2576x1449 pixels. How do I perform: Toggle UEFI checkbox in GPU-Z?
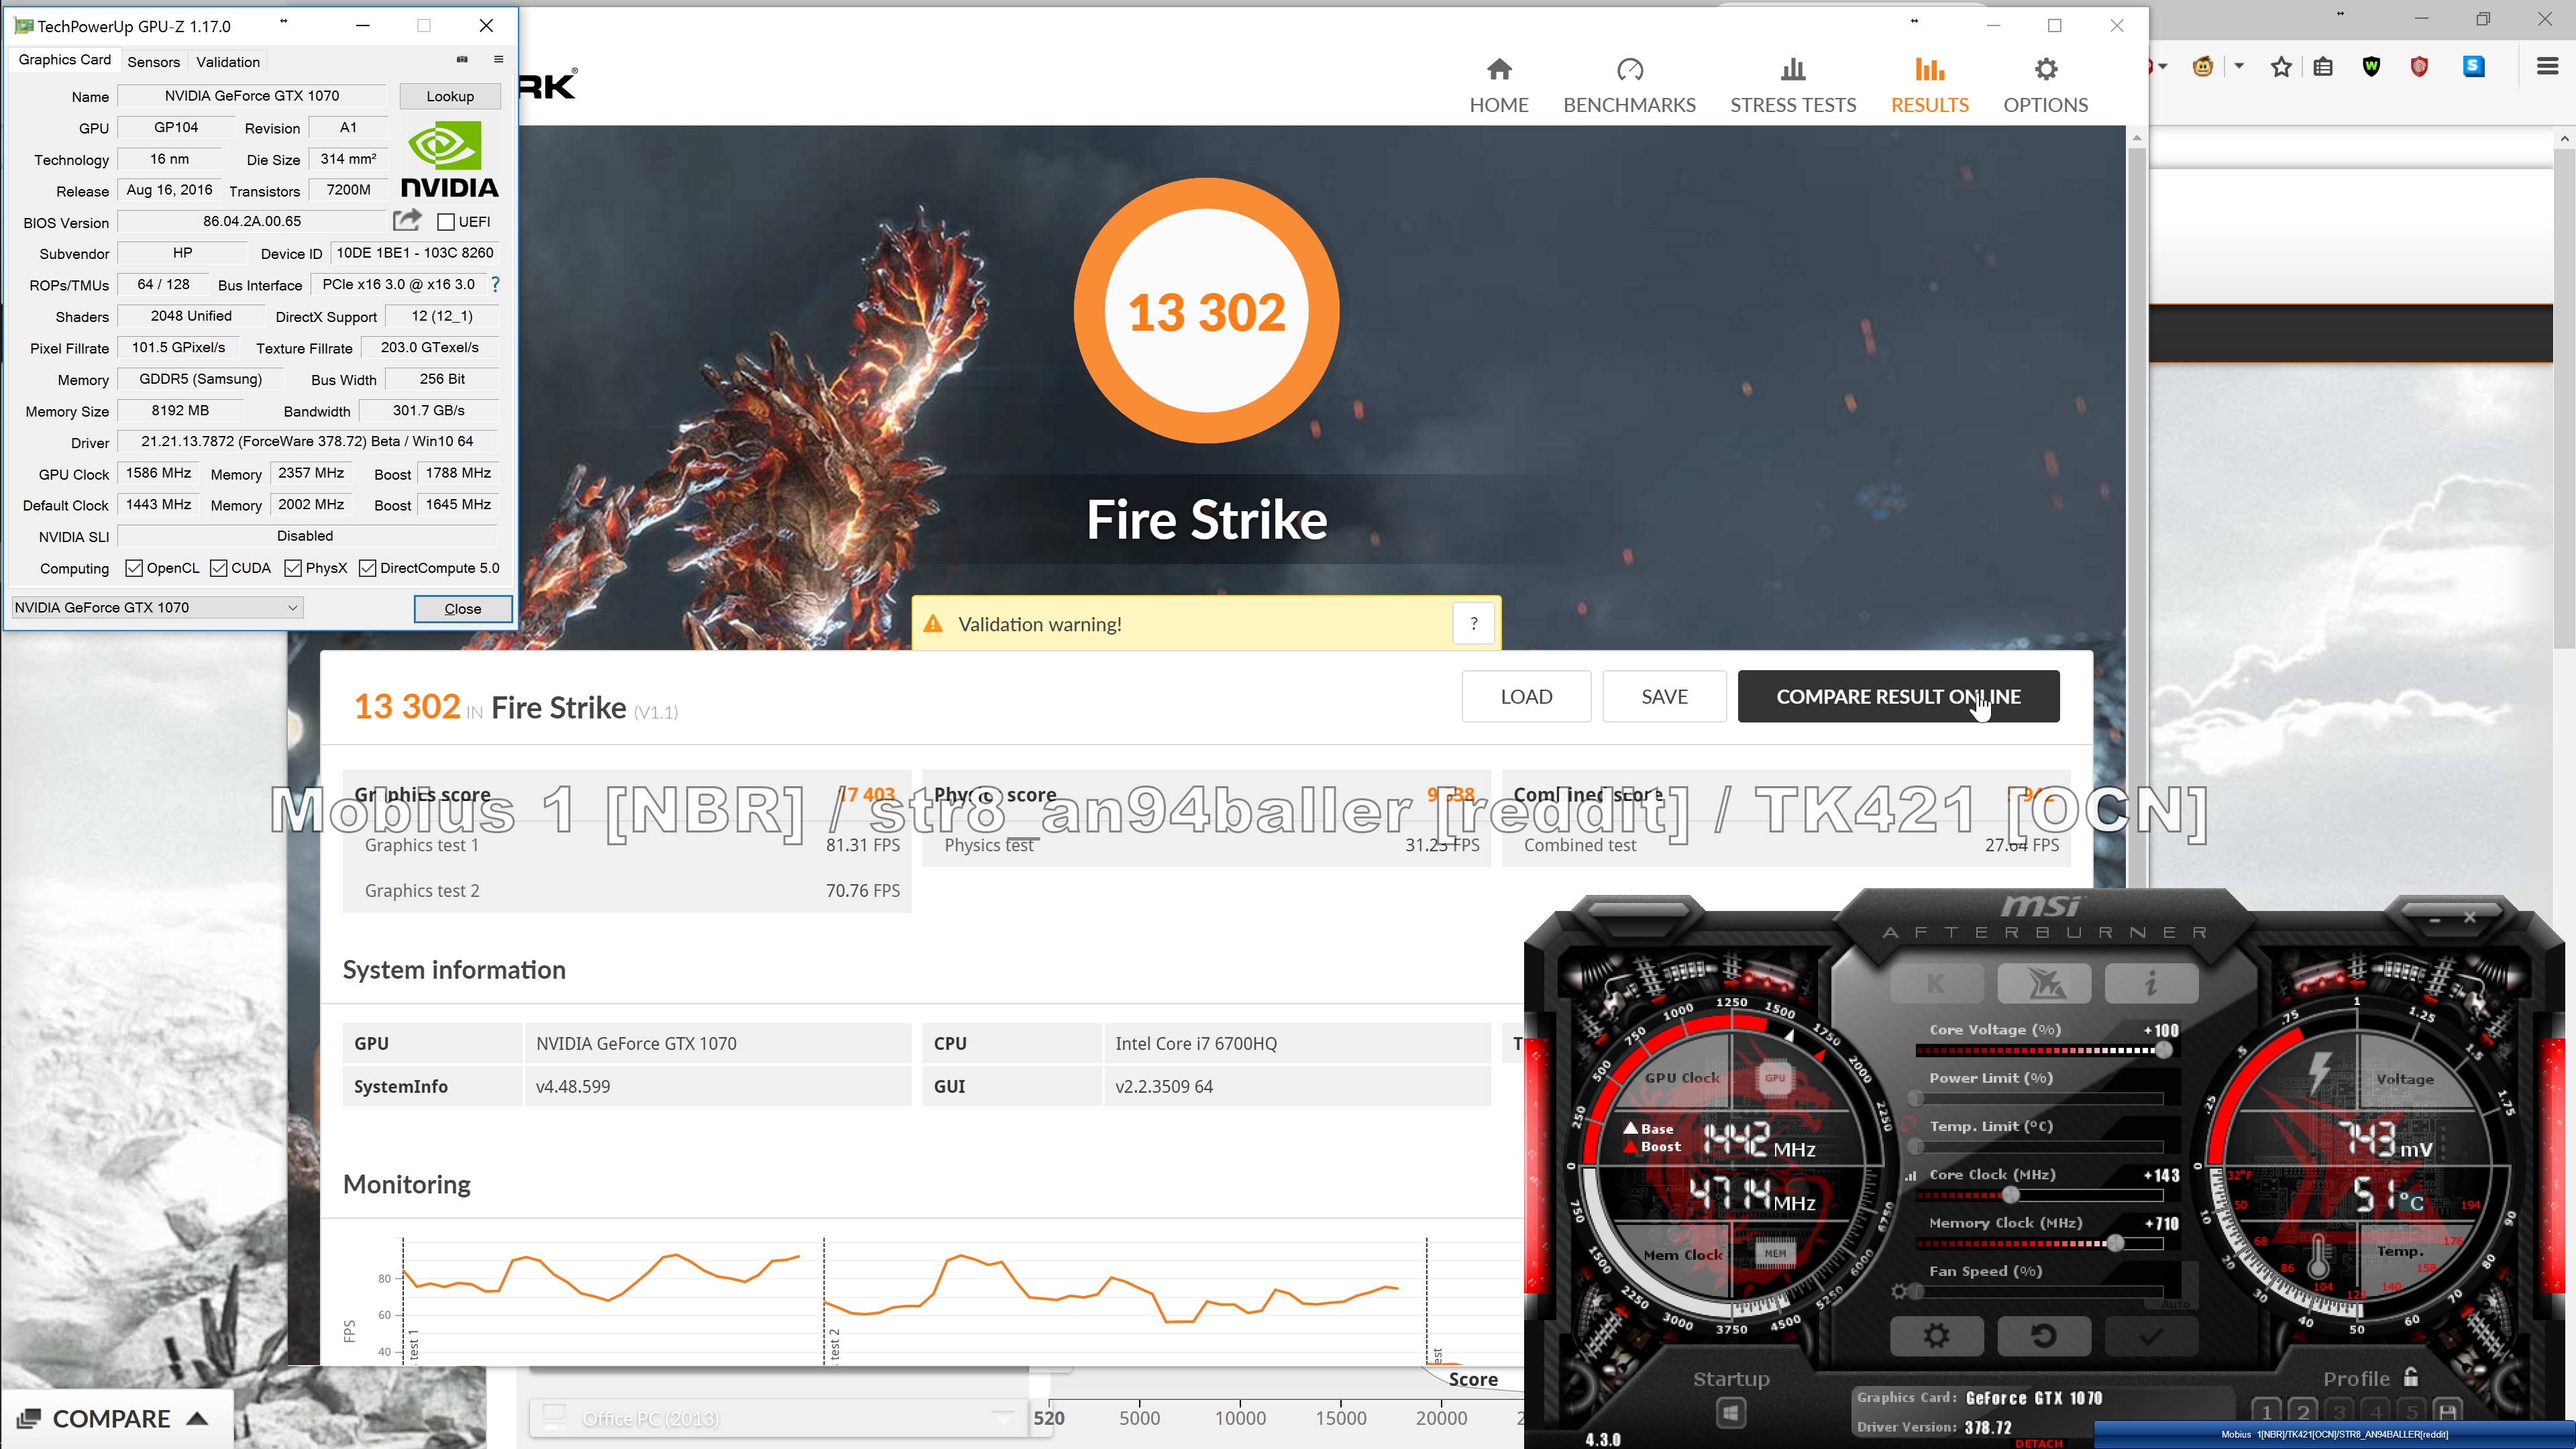[x=446, y=222]
